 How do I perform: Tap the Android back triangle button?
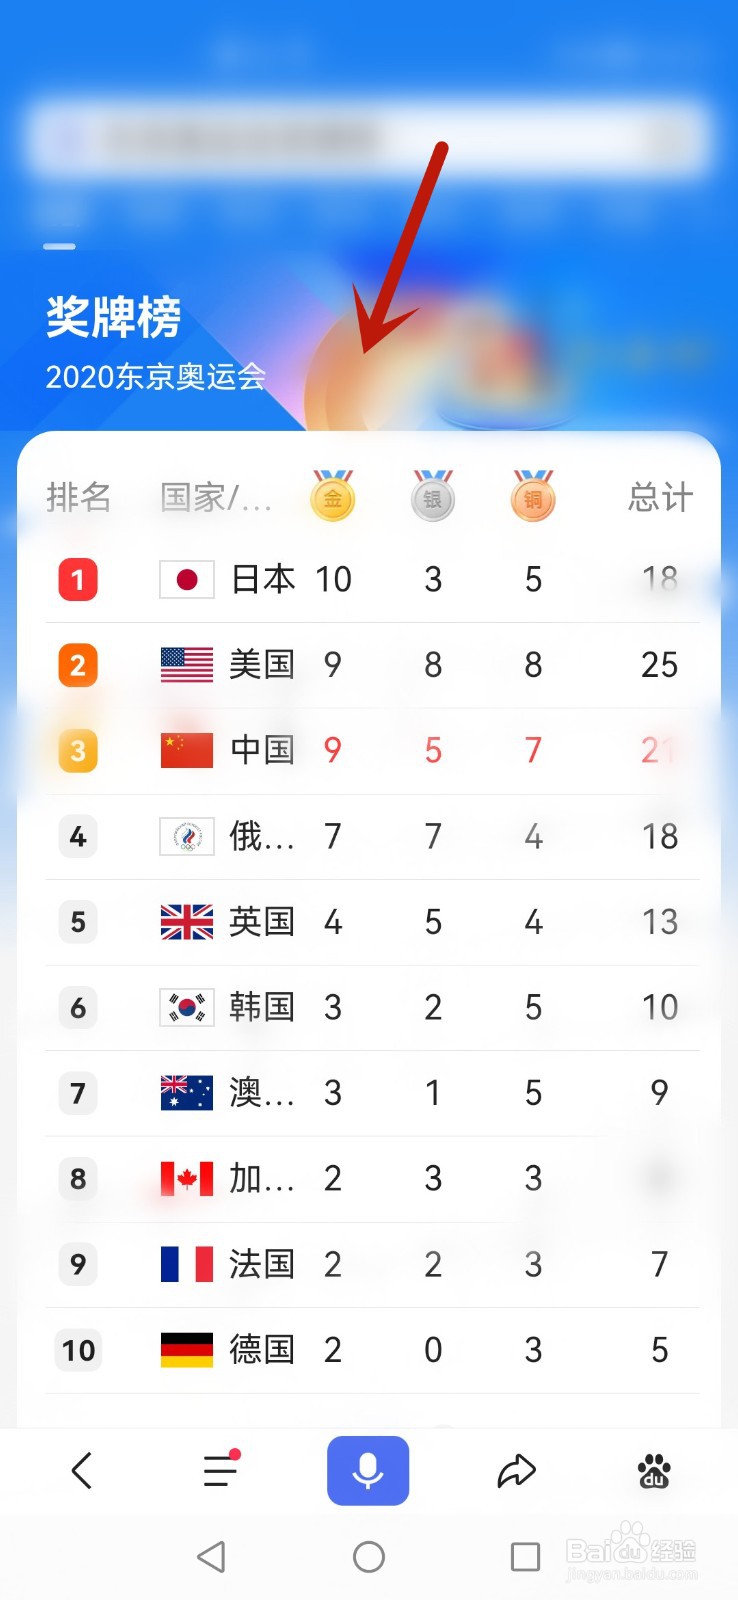point(211,1556)
